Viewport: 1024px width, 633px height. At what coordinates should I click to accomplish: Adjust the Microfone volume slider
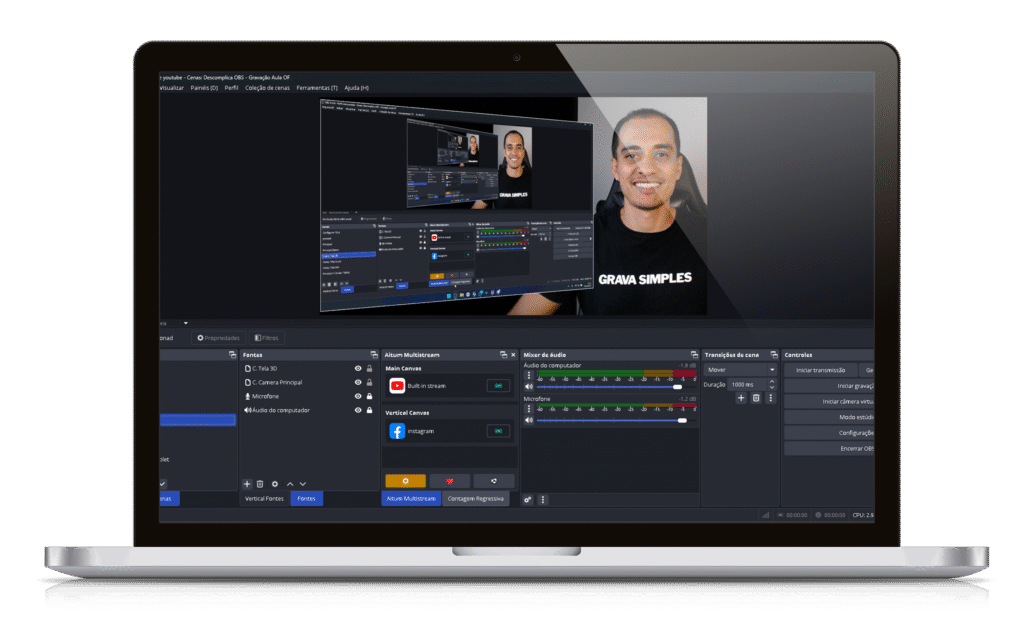pos(682,420)
